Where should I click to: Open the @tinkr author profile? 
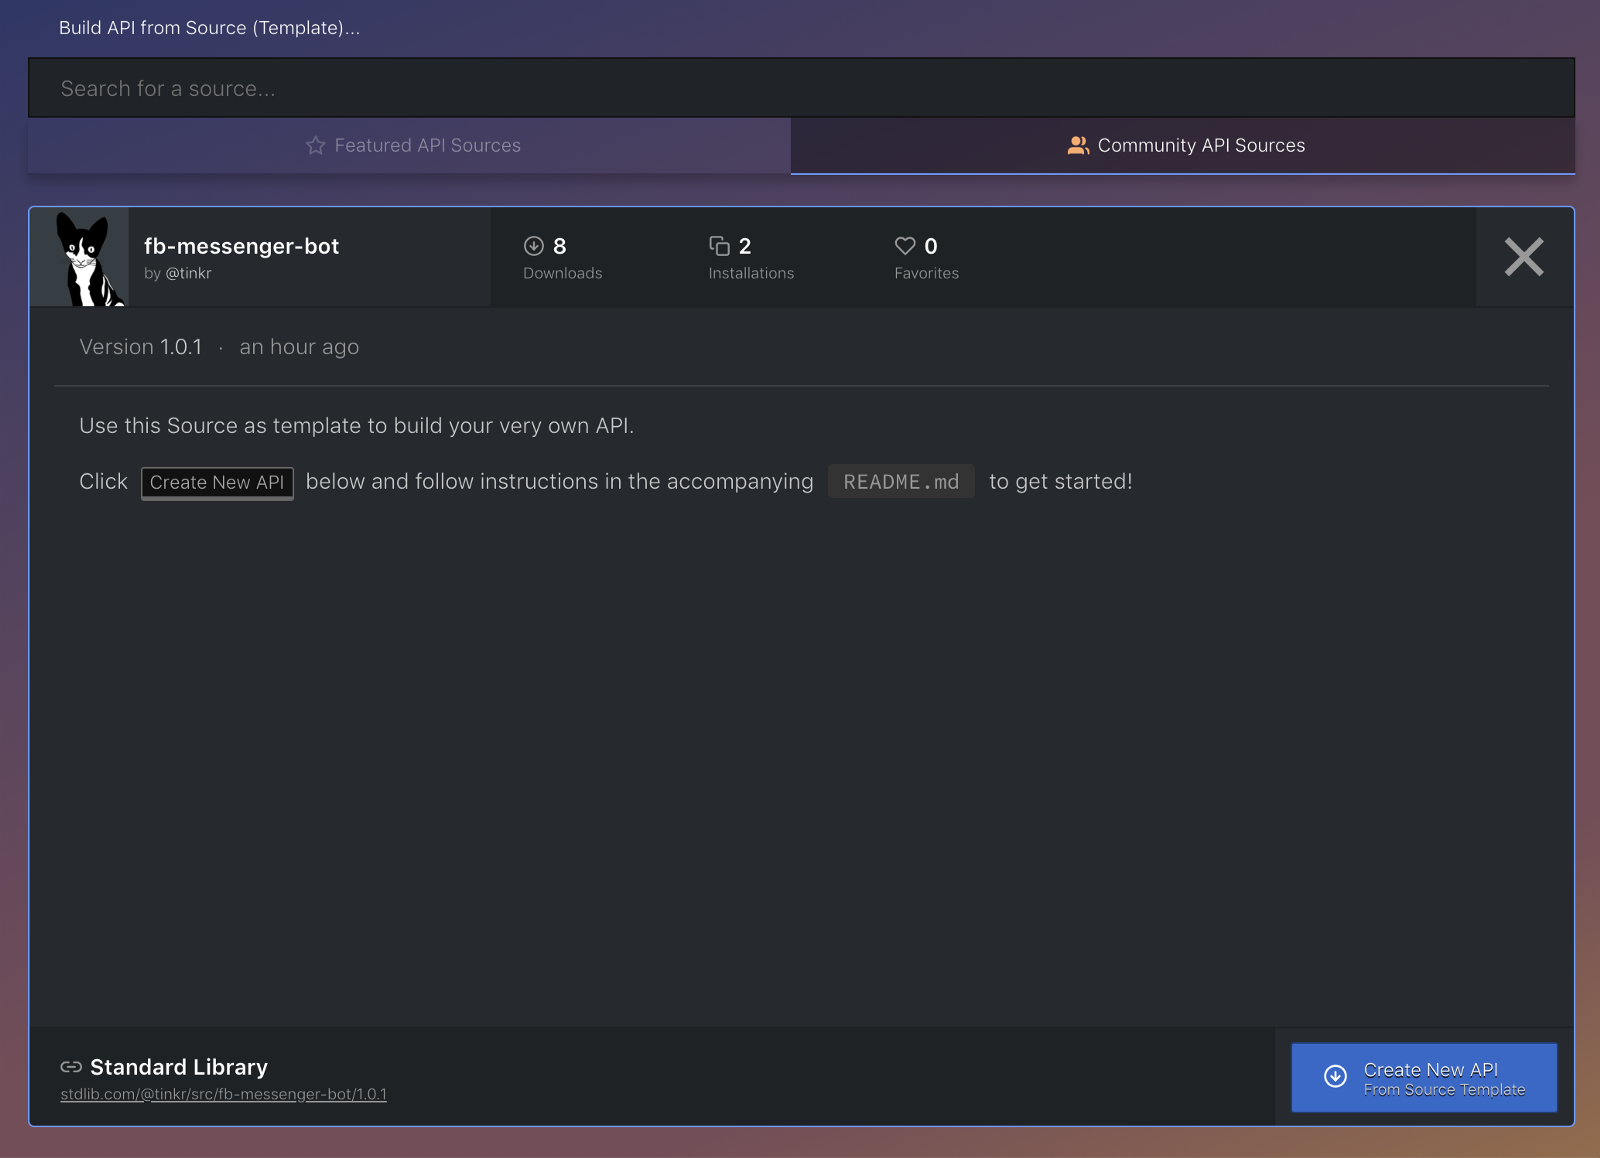[188, 273]
